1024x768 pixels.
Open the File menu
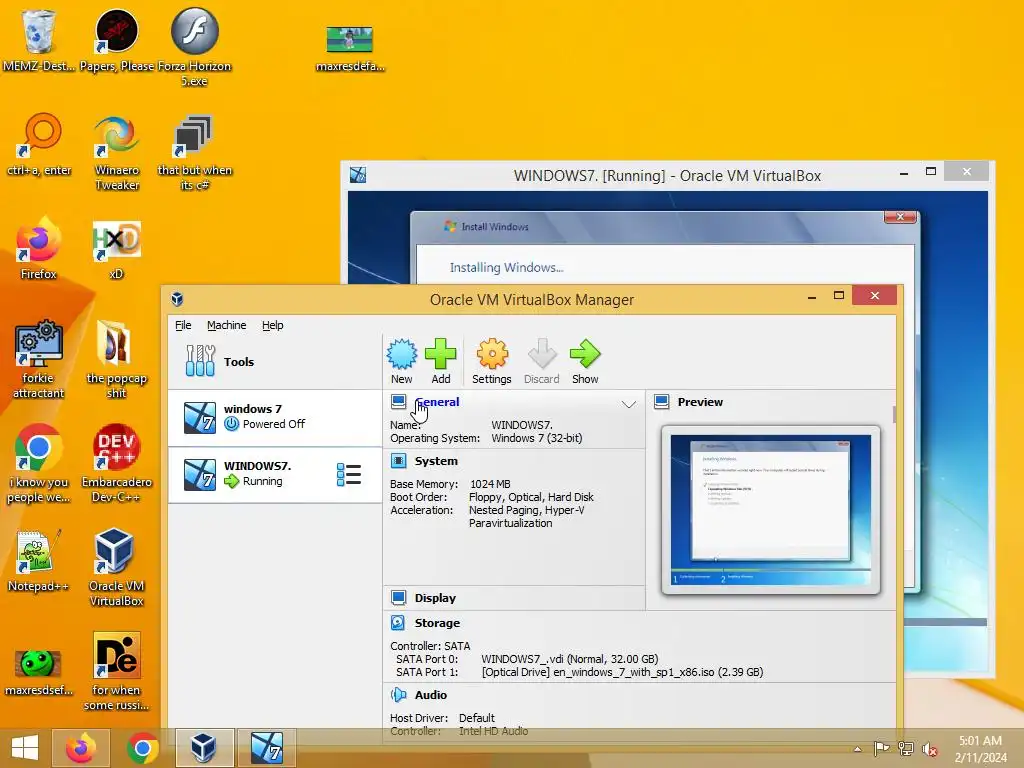[183, 325]
